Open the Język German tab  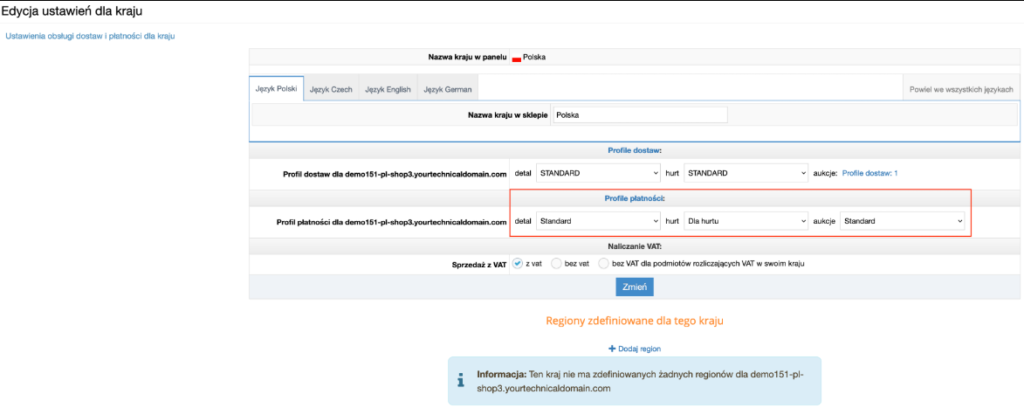coord(447,89)
